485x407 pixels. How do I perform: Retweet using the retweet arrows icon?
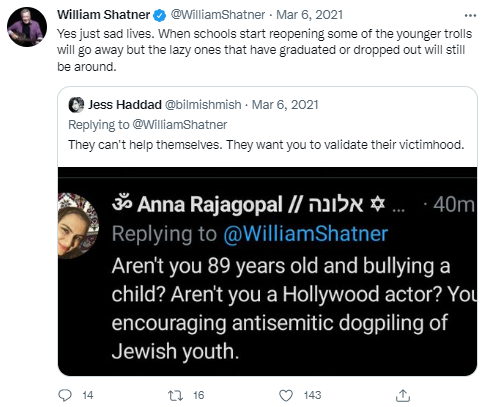[175, 396]
